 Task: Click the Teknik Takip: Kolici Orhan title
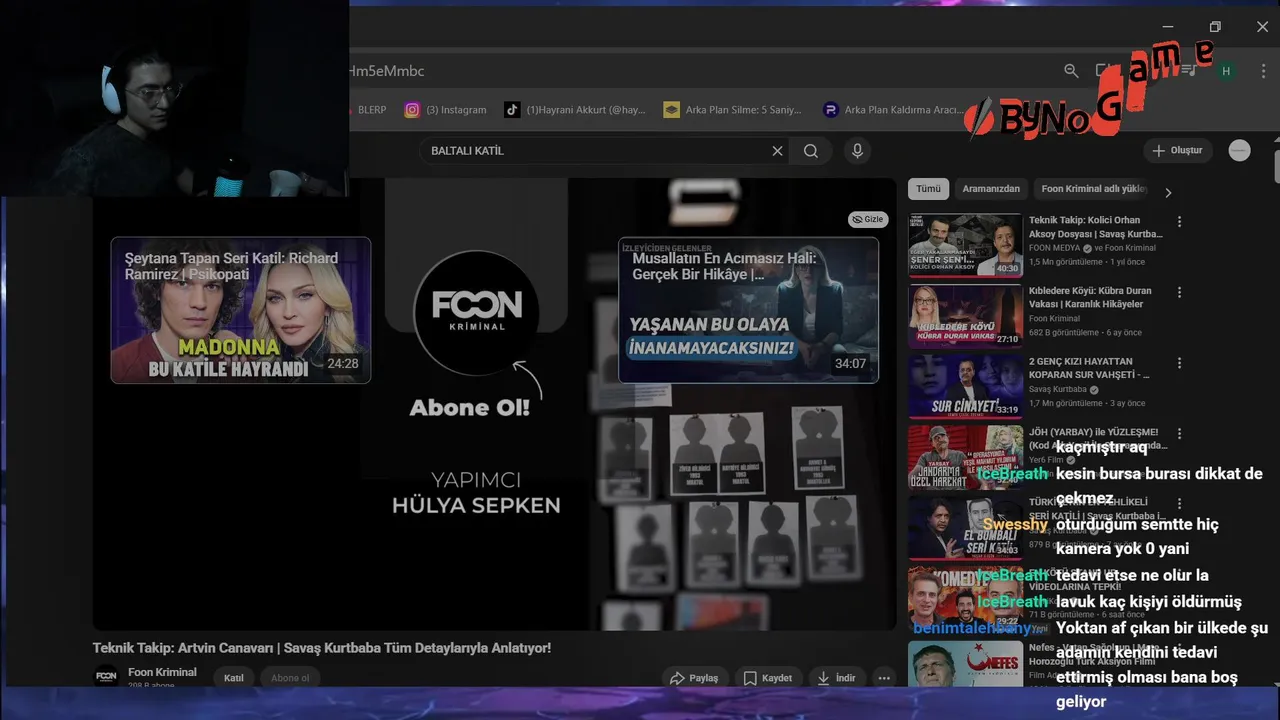[x=1095, y=227]
